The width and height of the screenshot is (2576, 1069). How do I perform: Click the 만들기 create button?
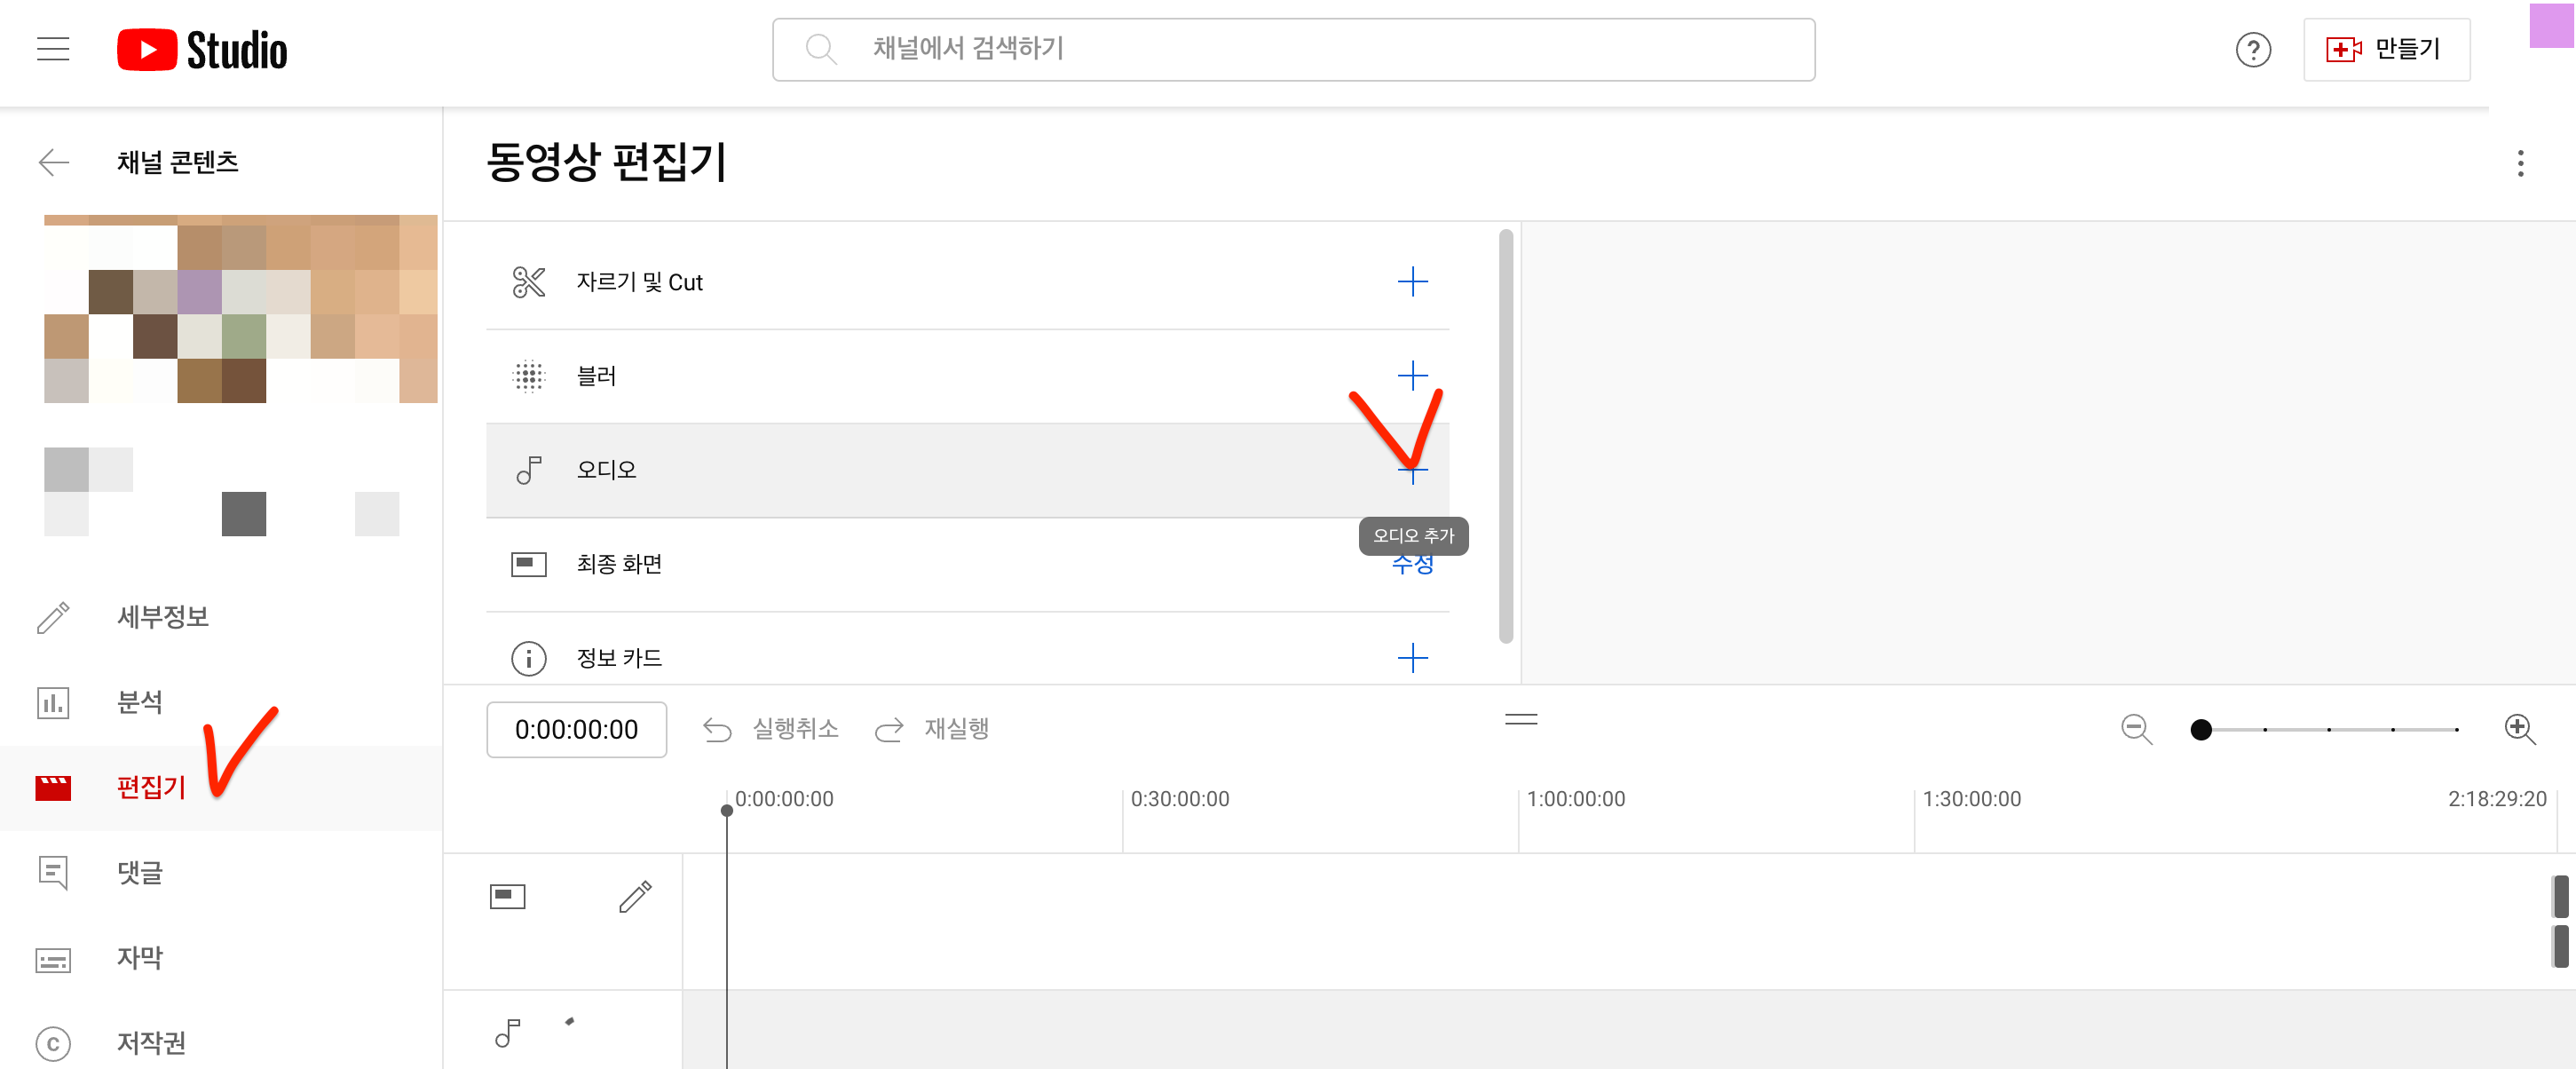2385,49
